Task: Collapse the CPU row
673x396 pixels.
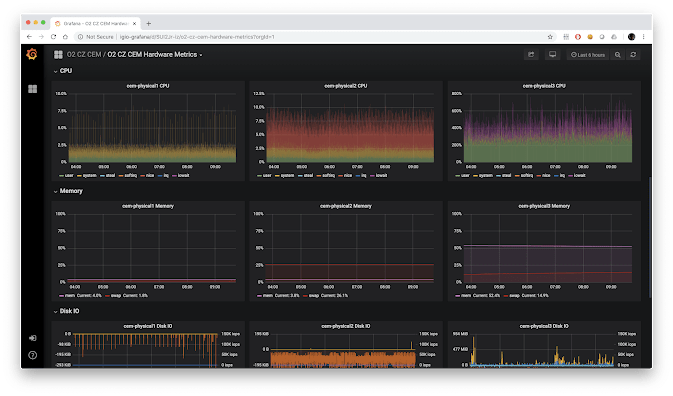Action: (63, 71)
